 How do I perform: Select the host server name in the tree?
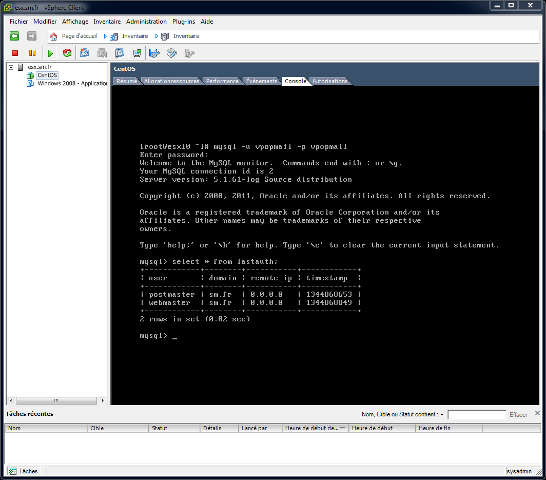39,67
